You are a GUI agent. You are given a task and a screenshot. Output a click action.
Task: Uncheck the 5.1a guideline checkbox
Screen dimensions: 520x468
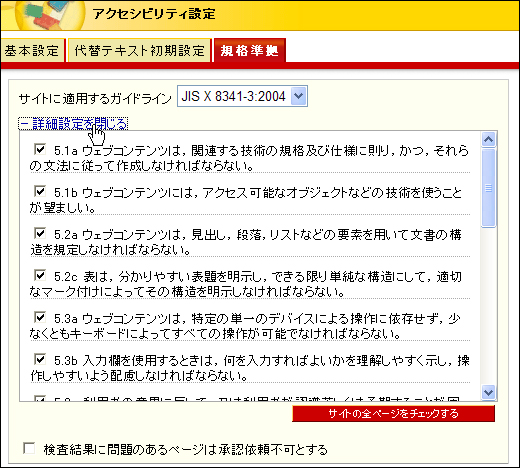40,149
